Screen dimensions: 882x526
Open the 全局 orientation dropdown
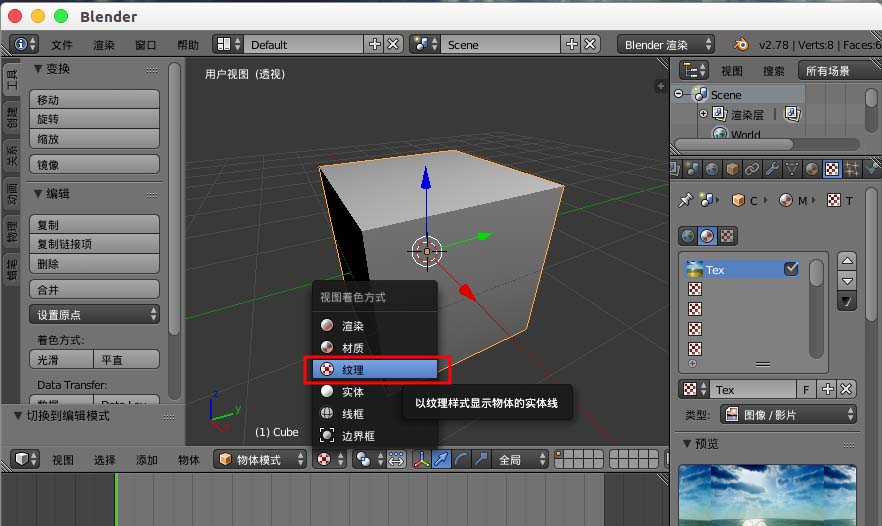coord(520,460)
